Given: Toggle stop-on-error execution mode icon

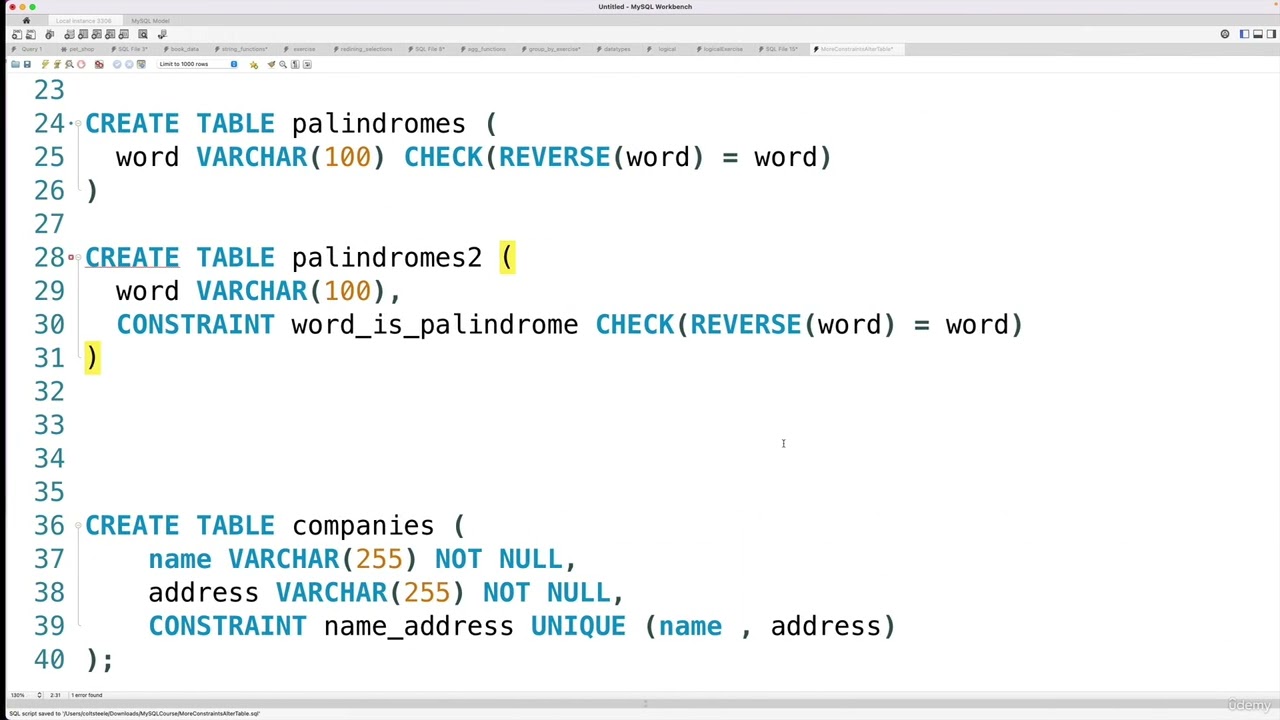Looking at the screenshot, I should 99,64.
